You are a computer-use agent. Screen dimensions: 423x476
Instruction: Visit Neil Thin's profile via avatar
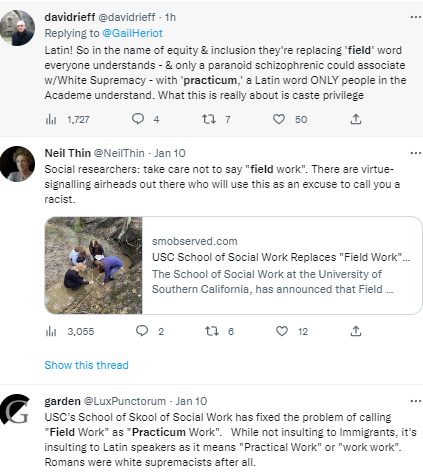17,164
